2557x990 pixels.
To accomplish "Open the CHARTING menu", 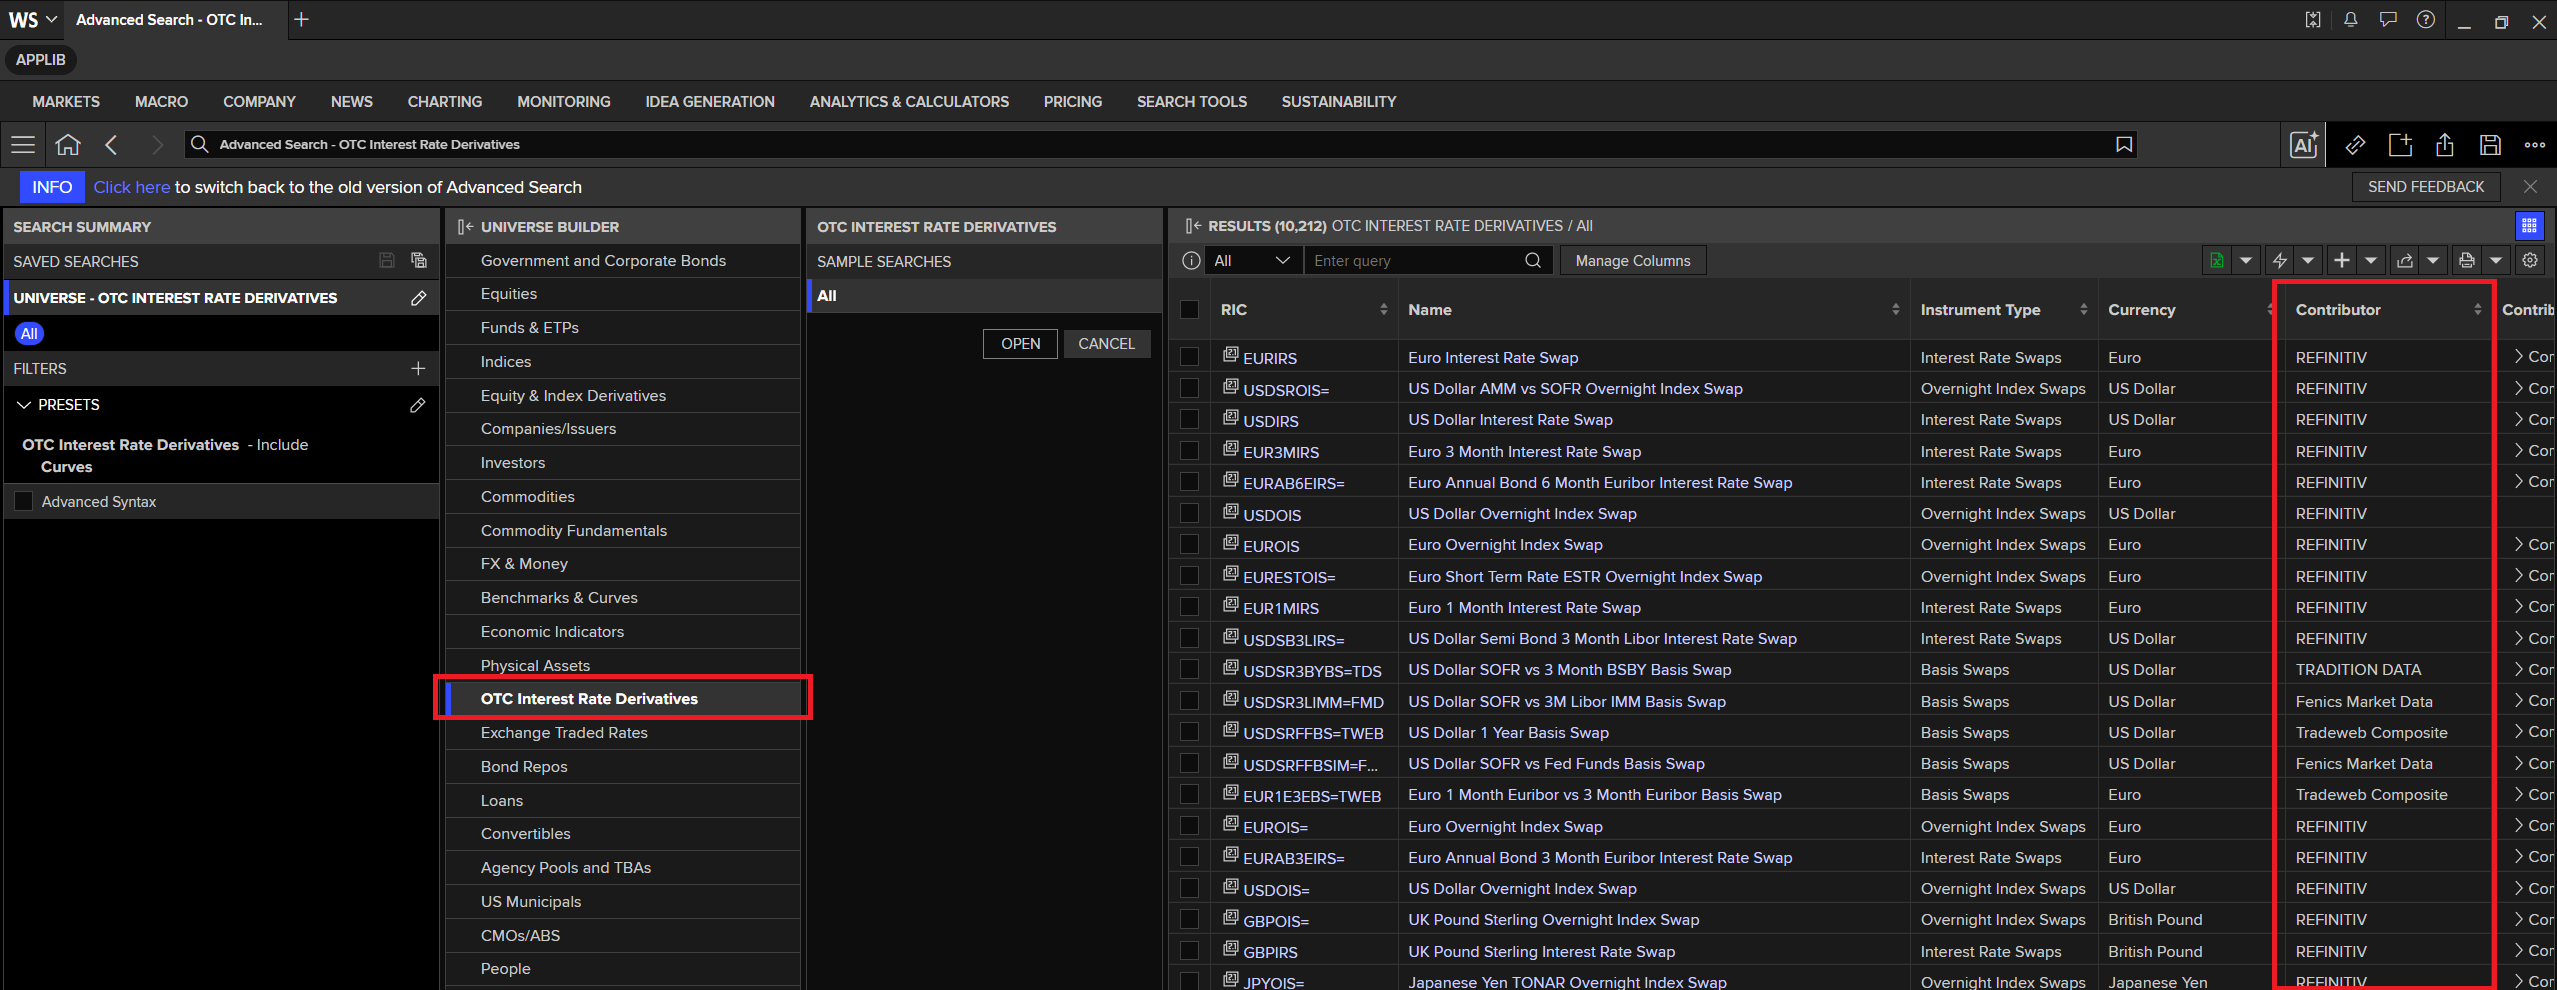I will [445, 102].
